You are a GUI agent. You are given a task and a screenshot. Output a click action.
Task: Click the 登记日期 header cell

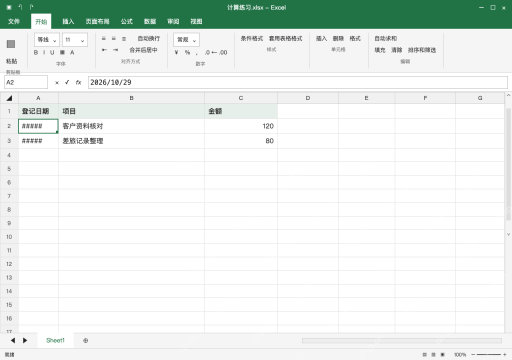coord(38,111)
